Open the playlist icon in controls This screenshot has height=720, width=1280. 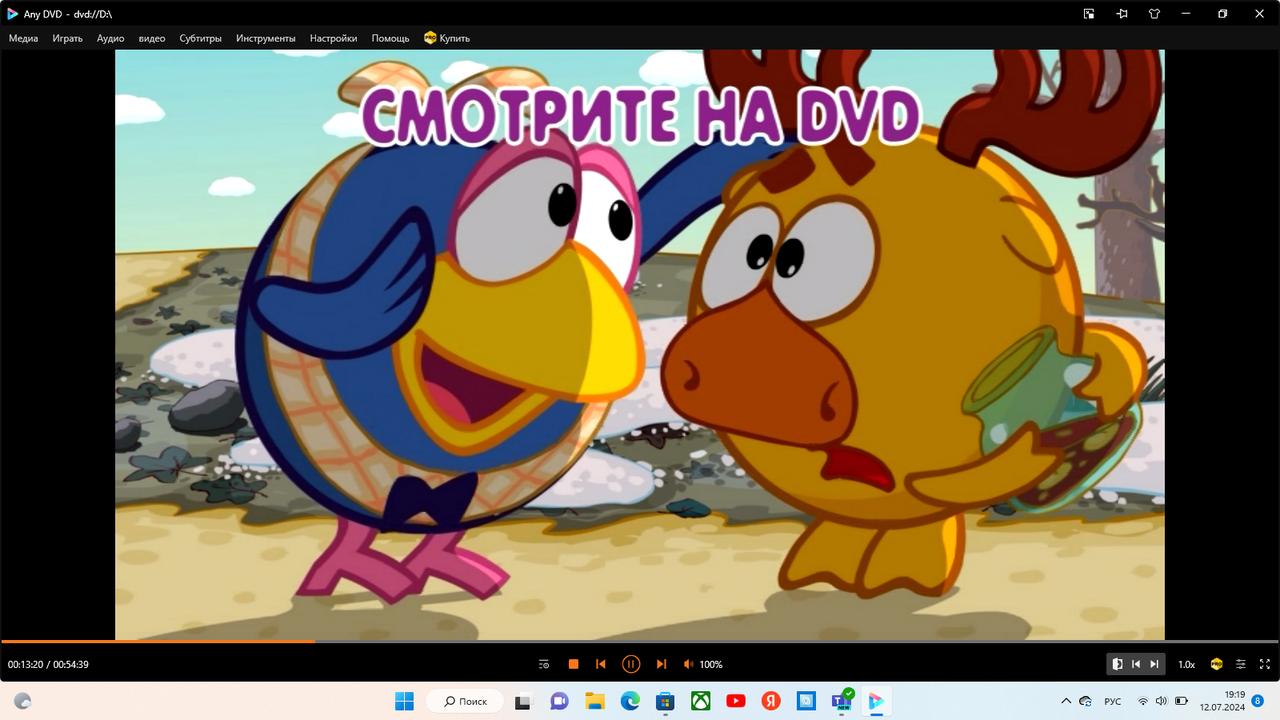[544, 664]
